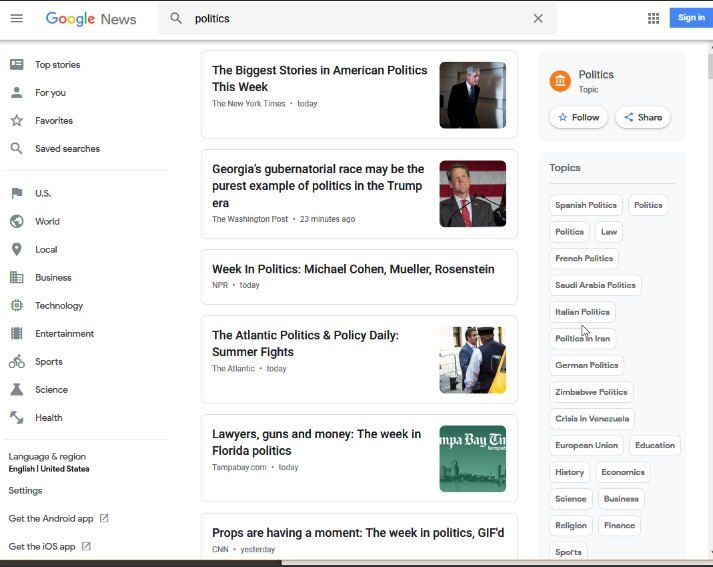Read the Week In Politics NPR article
The width and height of the screenshot is (713, 567).
353,269
